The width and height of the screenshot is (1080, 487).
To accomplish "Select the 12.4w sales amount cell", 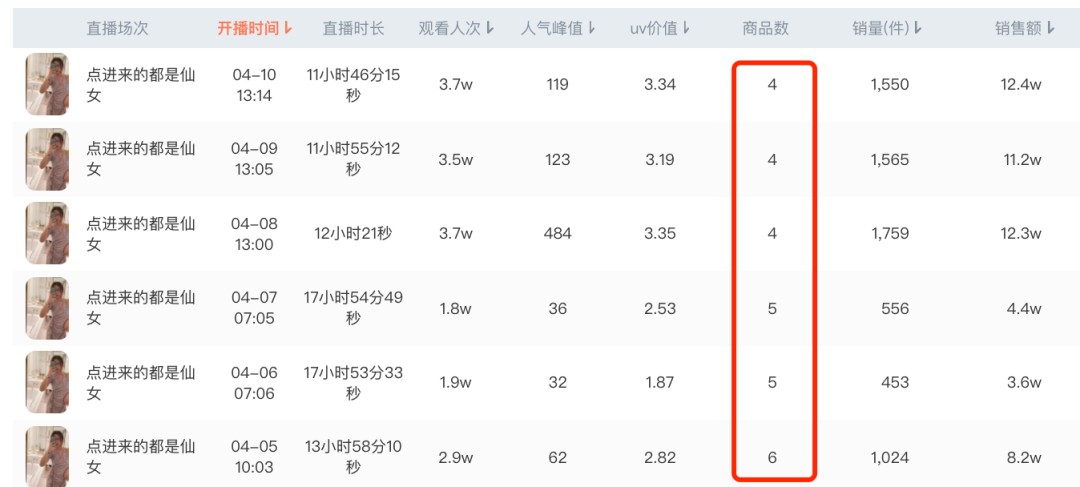I will (x=1021, y=85).
